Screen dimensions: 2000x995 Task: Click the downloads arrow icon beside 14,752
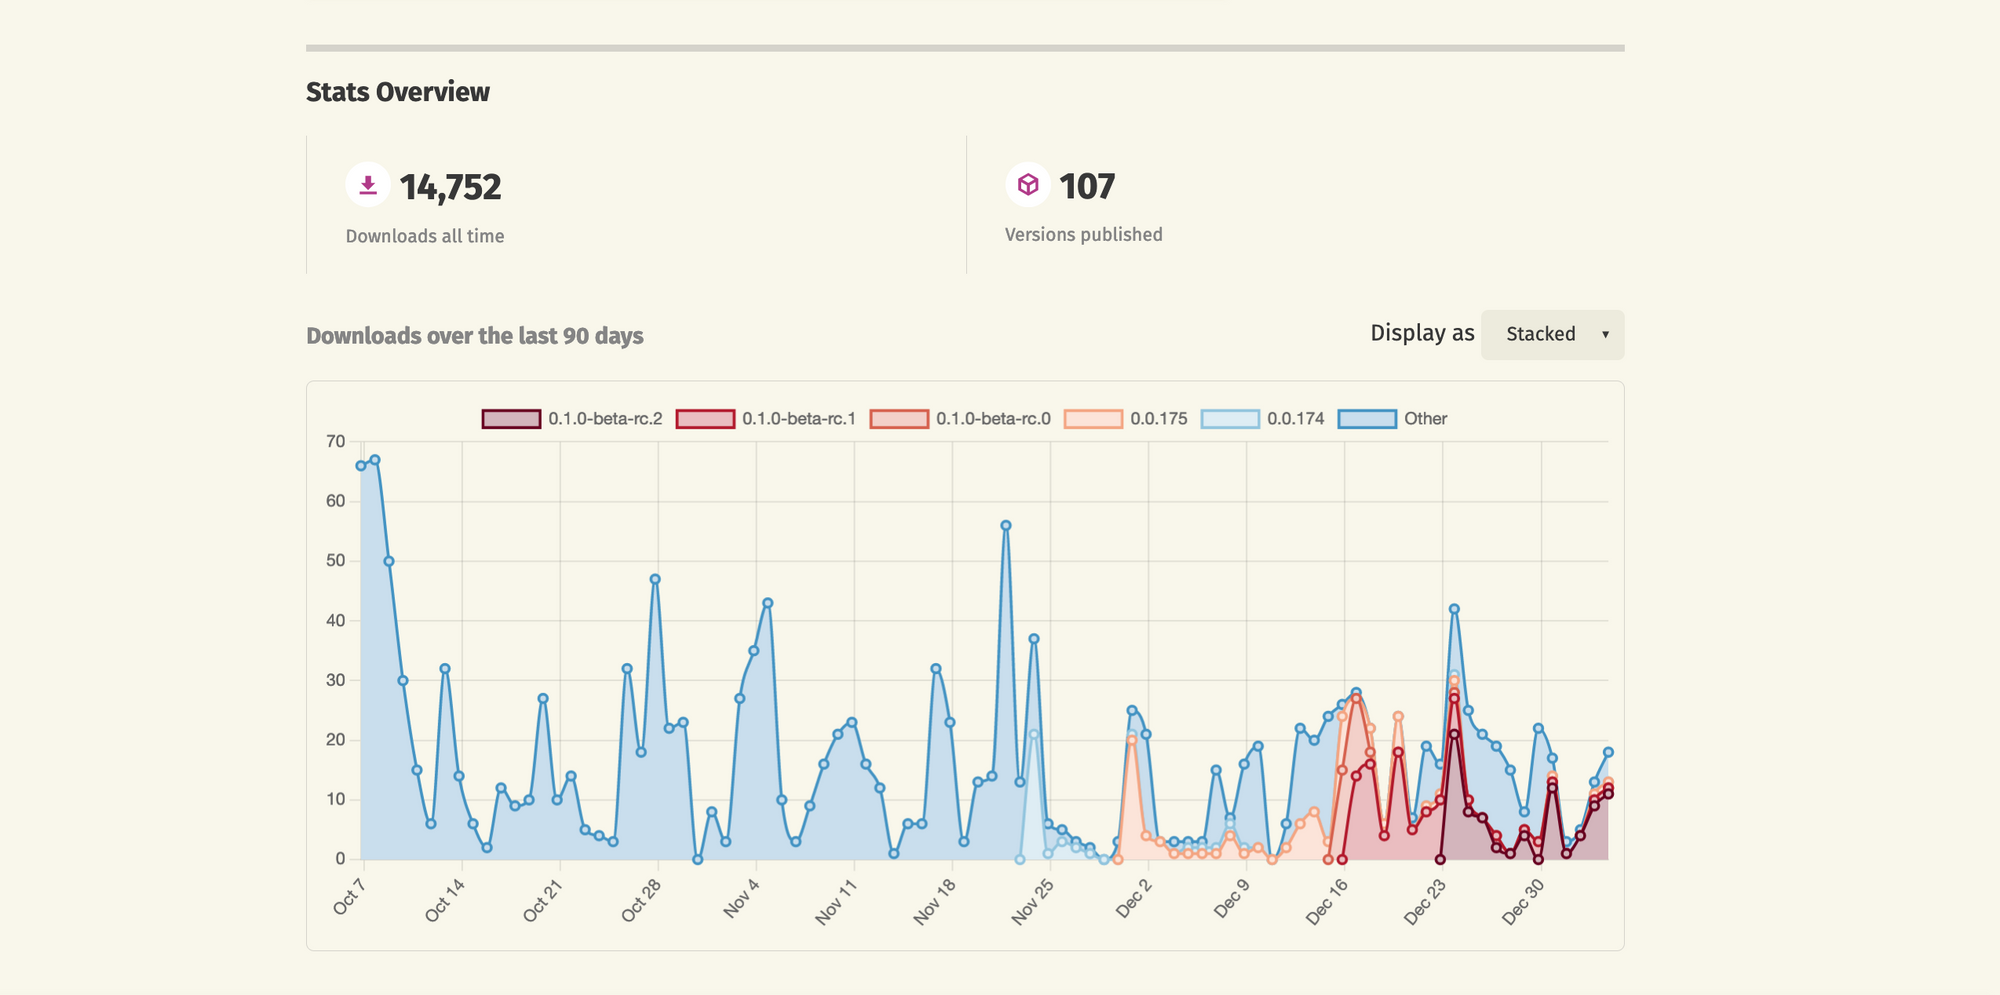[x=368, y=185]
